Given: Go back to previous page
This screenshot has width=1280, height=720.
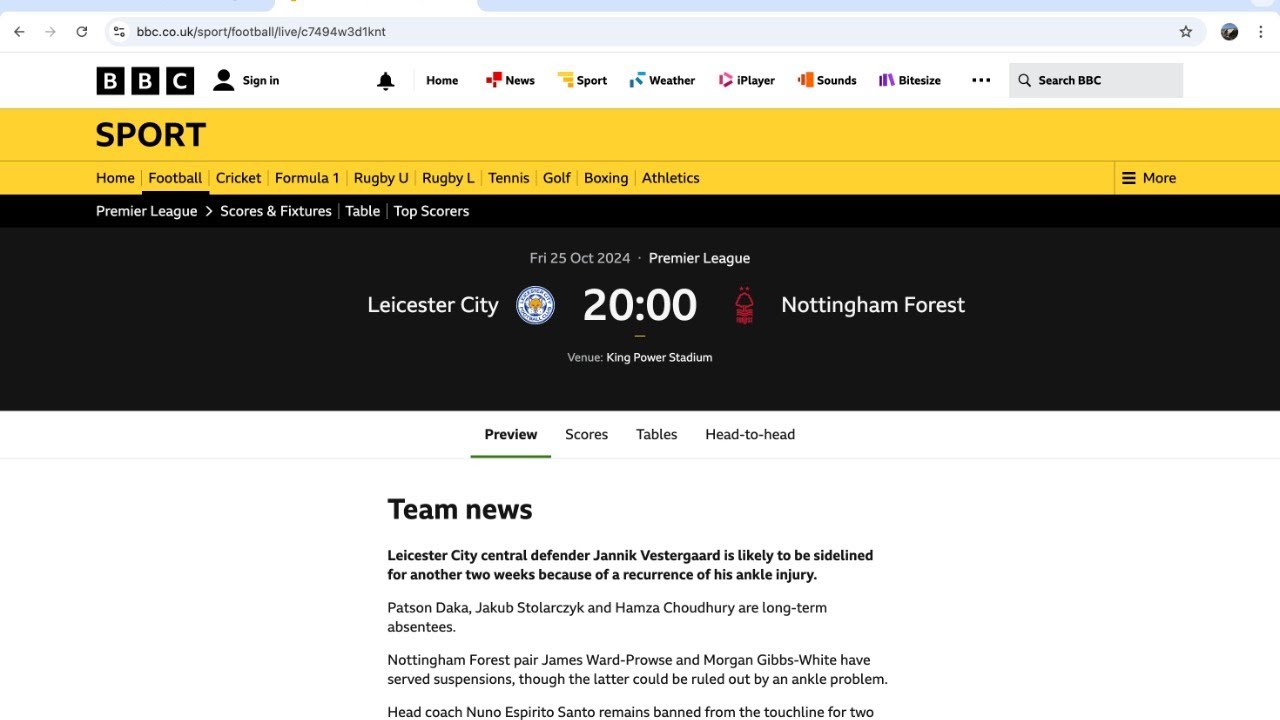Looking at the screenshot, I should [19, 32].
